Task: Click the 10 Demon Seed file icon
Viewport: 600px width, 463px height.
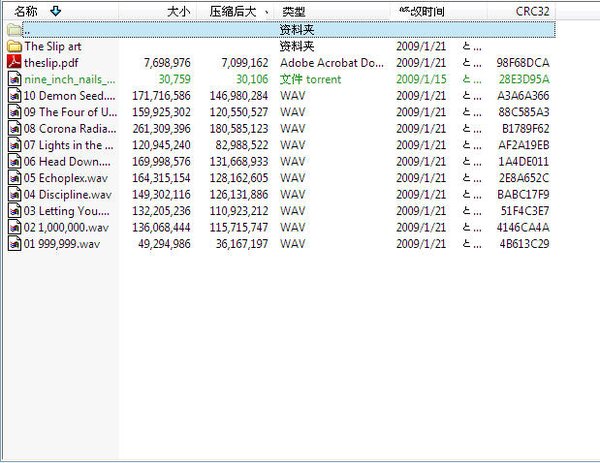Action: (15, 96)
